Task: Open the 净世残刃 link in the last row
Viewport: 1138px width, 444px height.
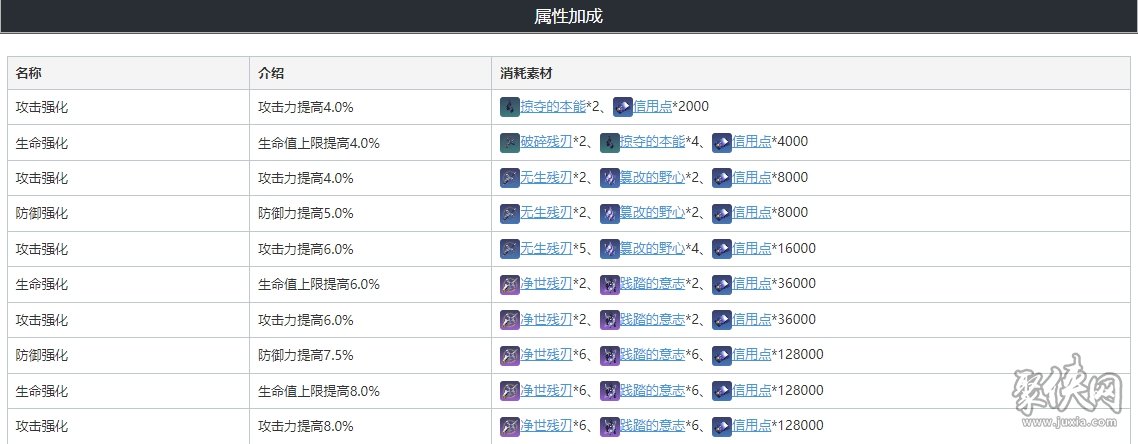Action: tap(547, 427)
